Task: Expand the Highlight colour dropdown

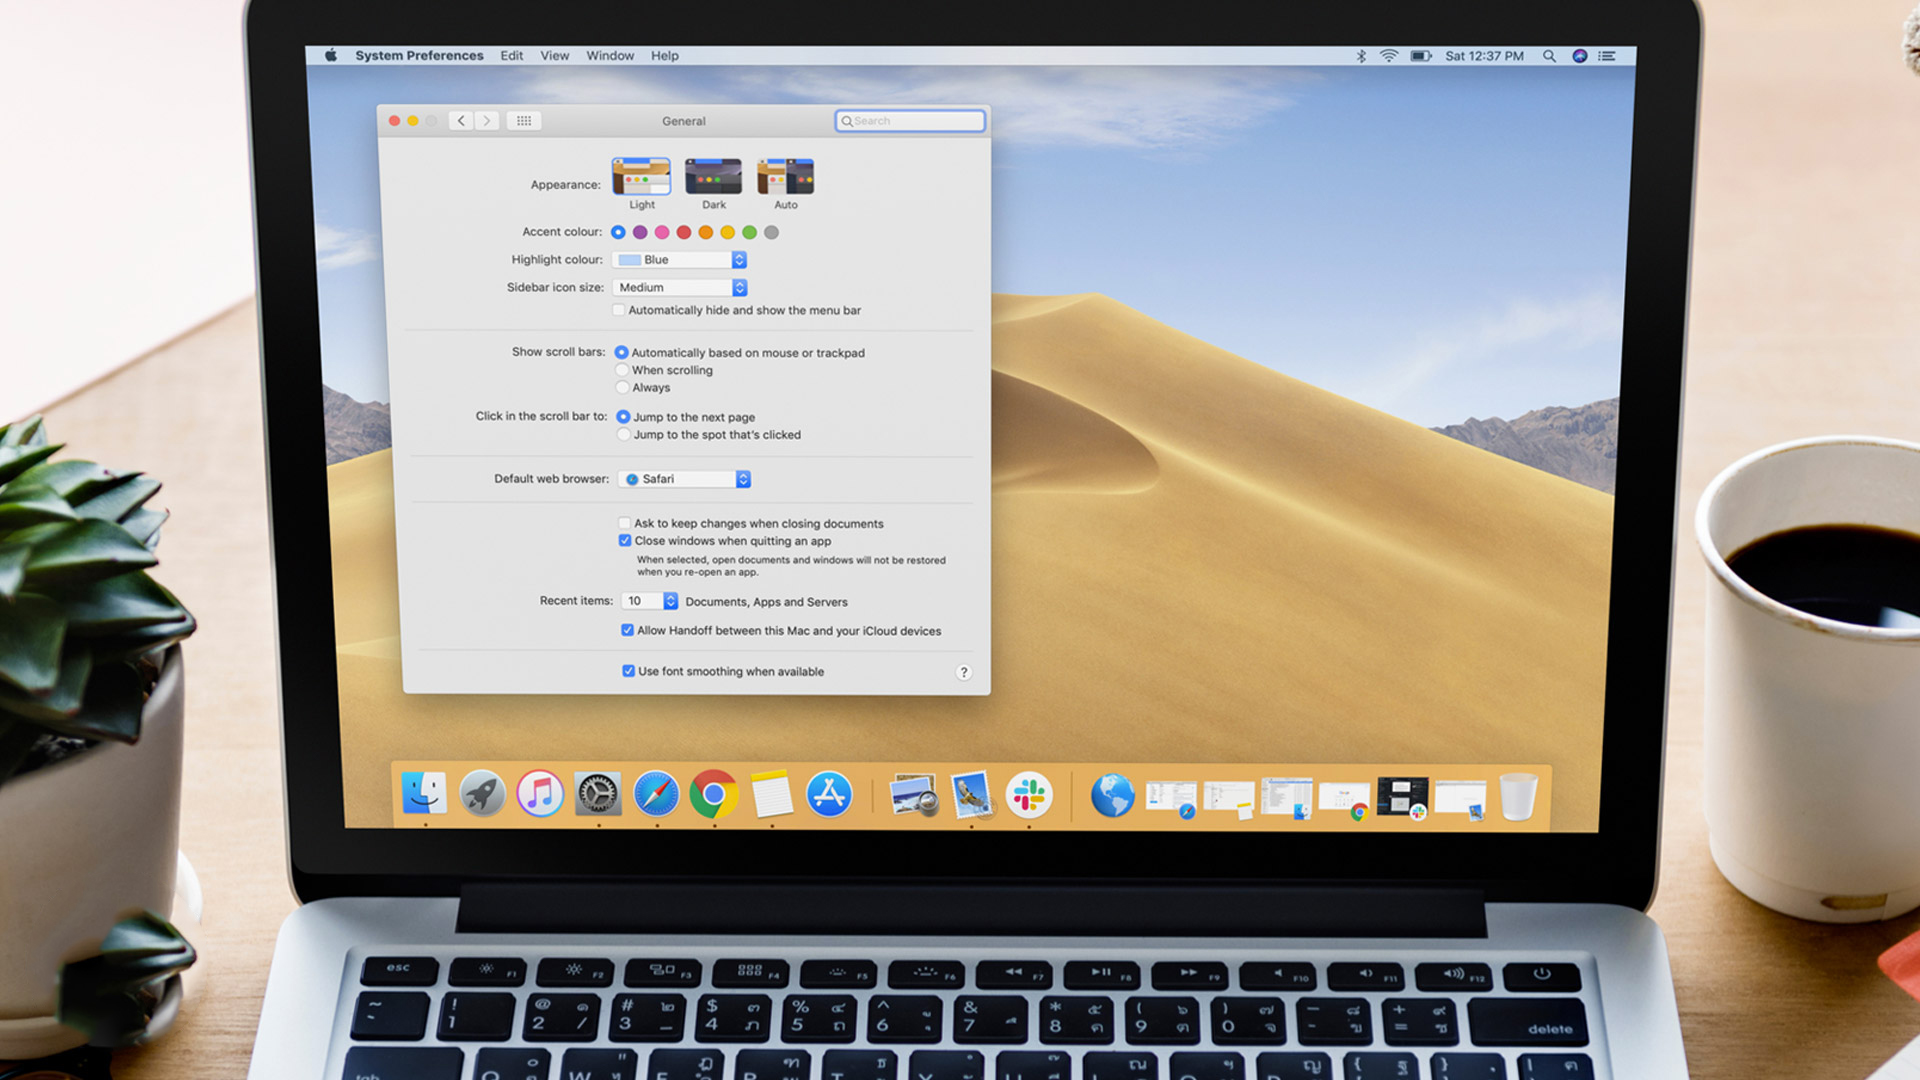Action: [680, 260]
